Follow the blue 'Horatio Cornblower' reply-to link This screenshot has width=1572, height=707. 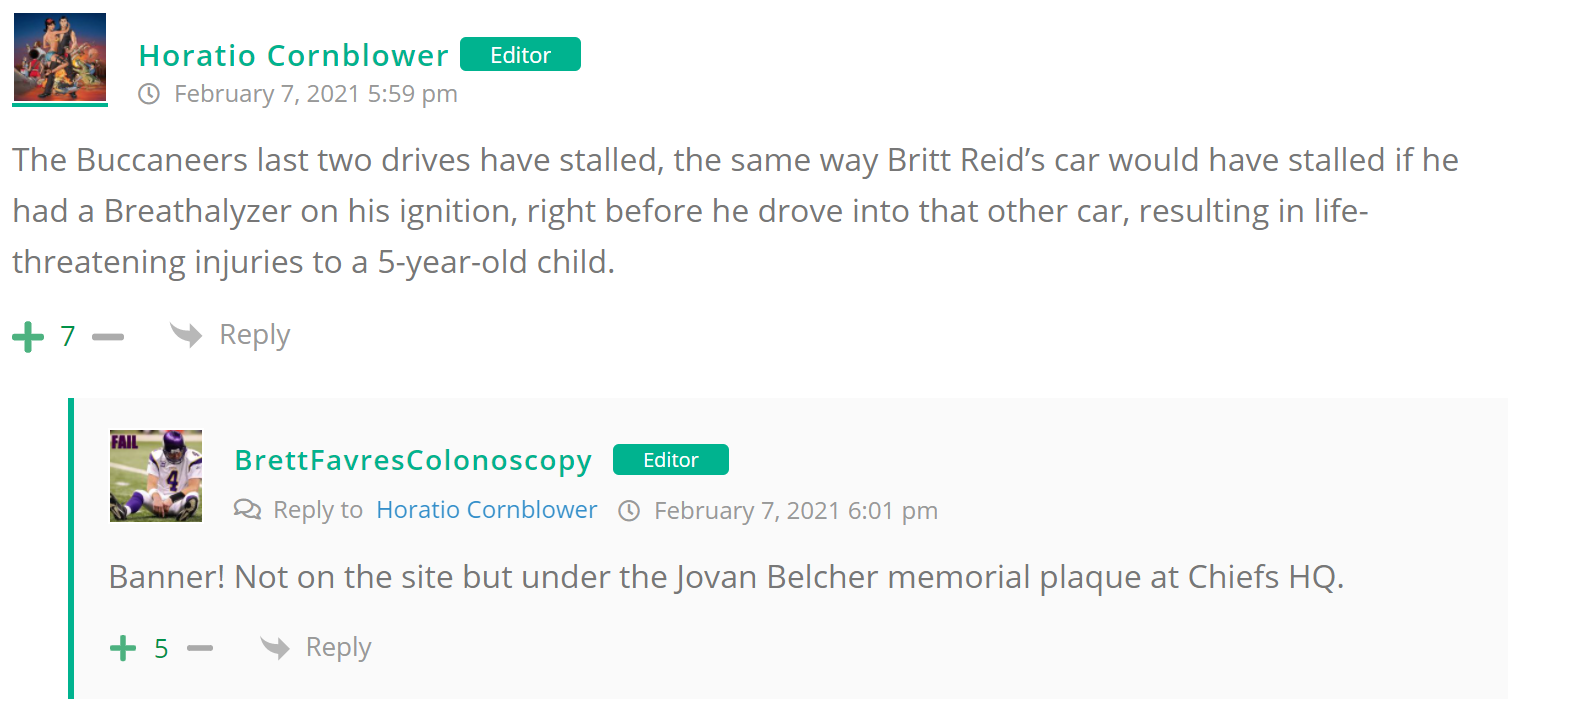coord(486,510)
